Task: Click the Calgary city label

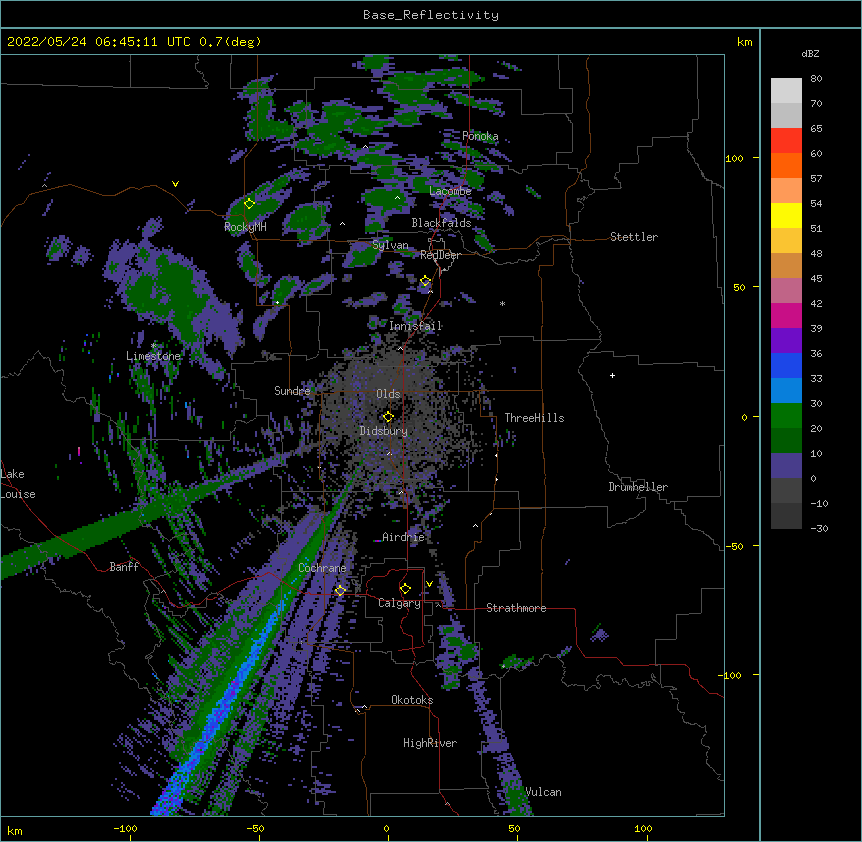Action: 399,603
